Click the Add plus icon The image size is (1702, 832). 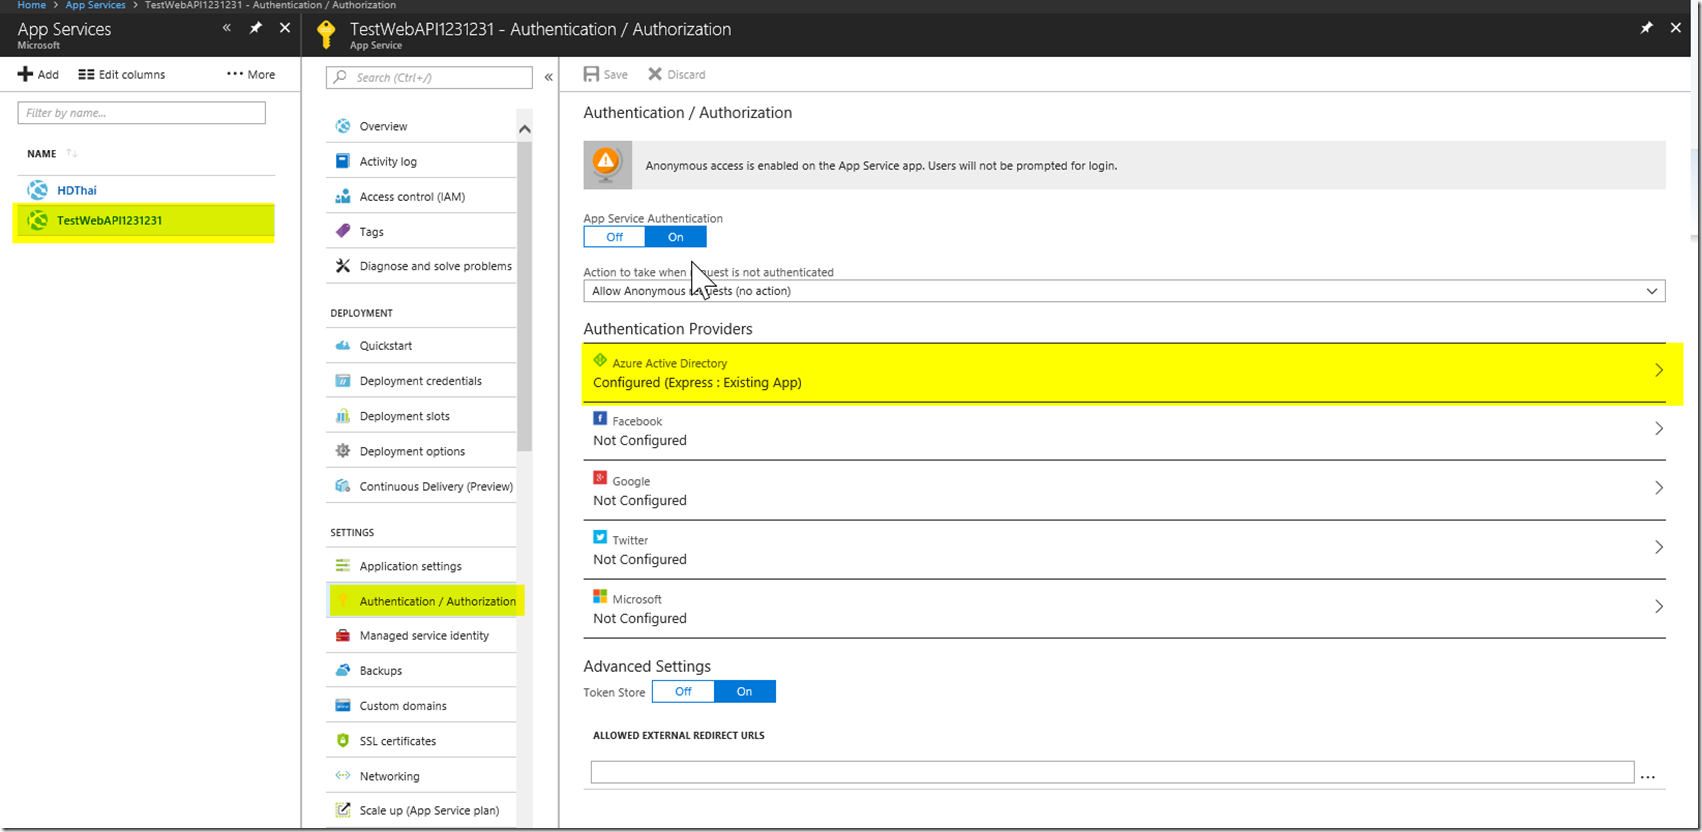pos(26,74)
